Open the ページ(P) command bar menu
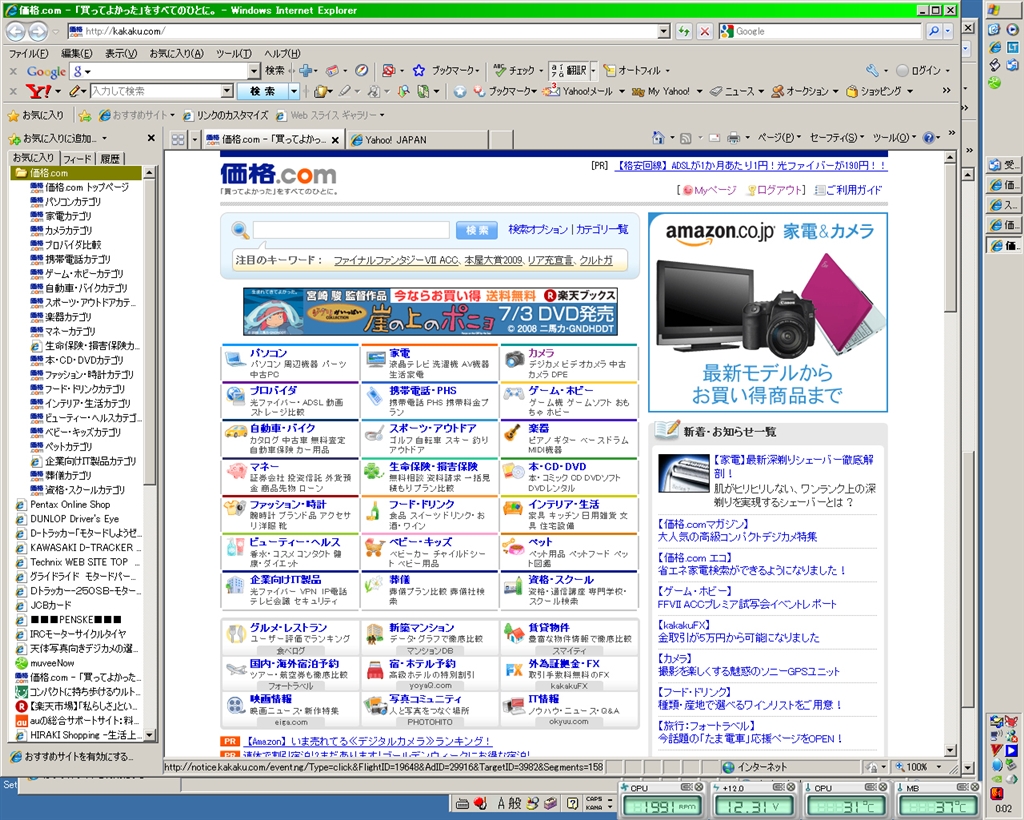The image size is (1024, 820). 778,138
